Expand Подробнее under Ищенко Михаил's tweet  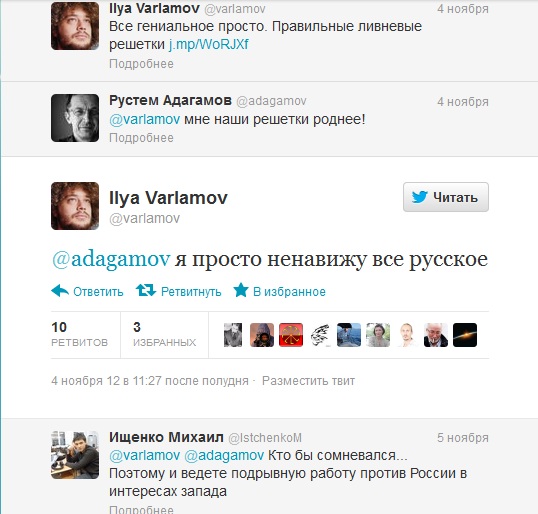point(141,509)
